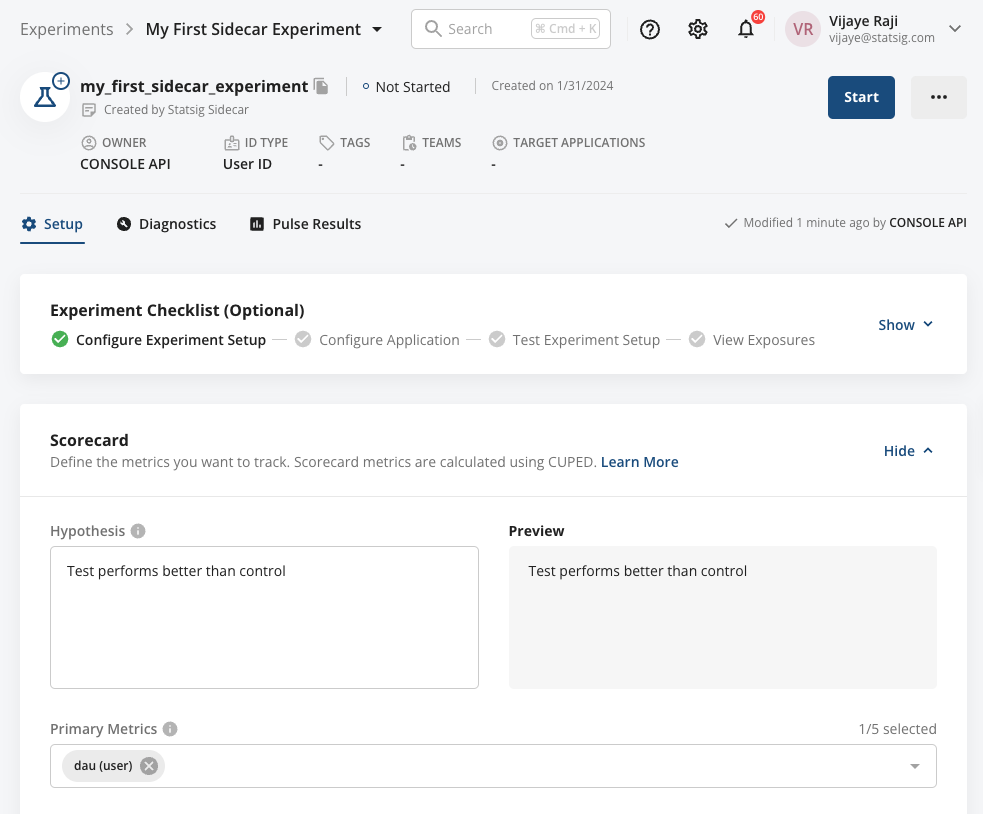Open the settings gear in the top bar
This screenshot has width=983, height=814.
tap(698, 29)
